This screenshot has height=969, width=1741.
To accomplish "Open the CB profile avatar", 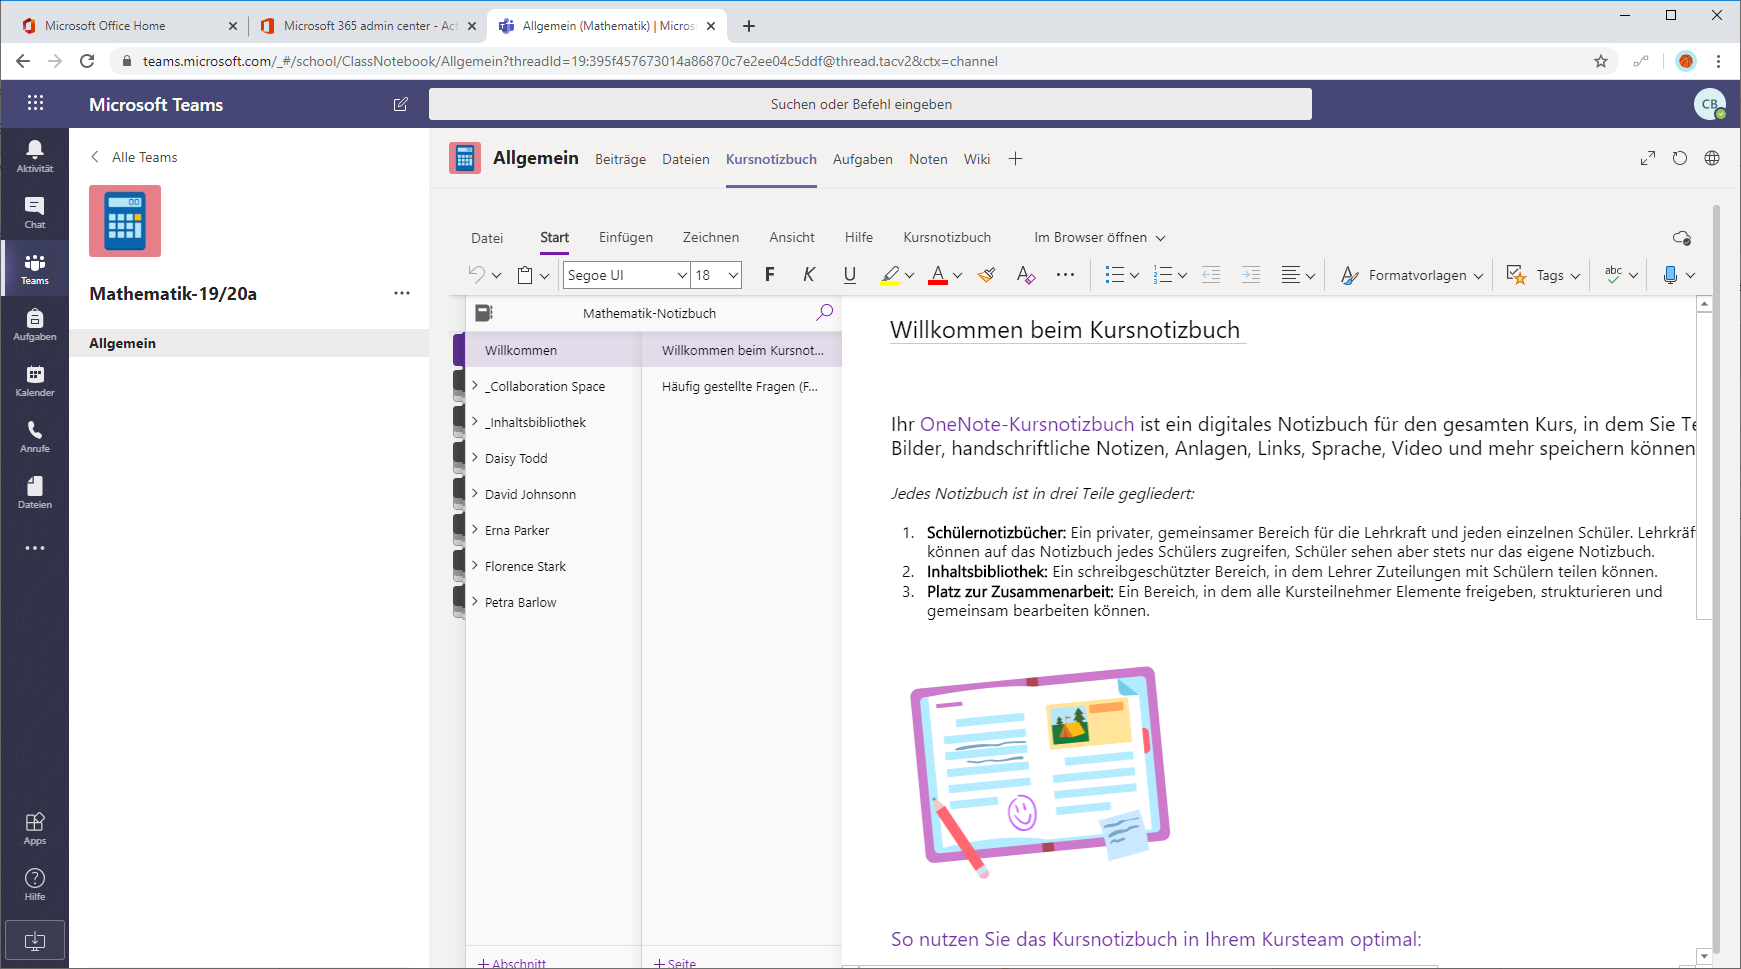I will (x=1710, y=104).
